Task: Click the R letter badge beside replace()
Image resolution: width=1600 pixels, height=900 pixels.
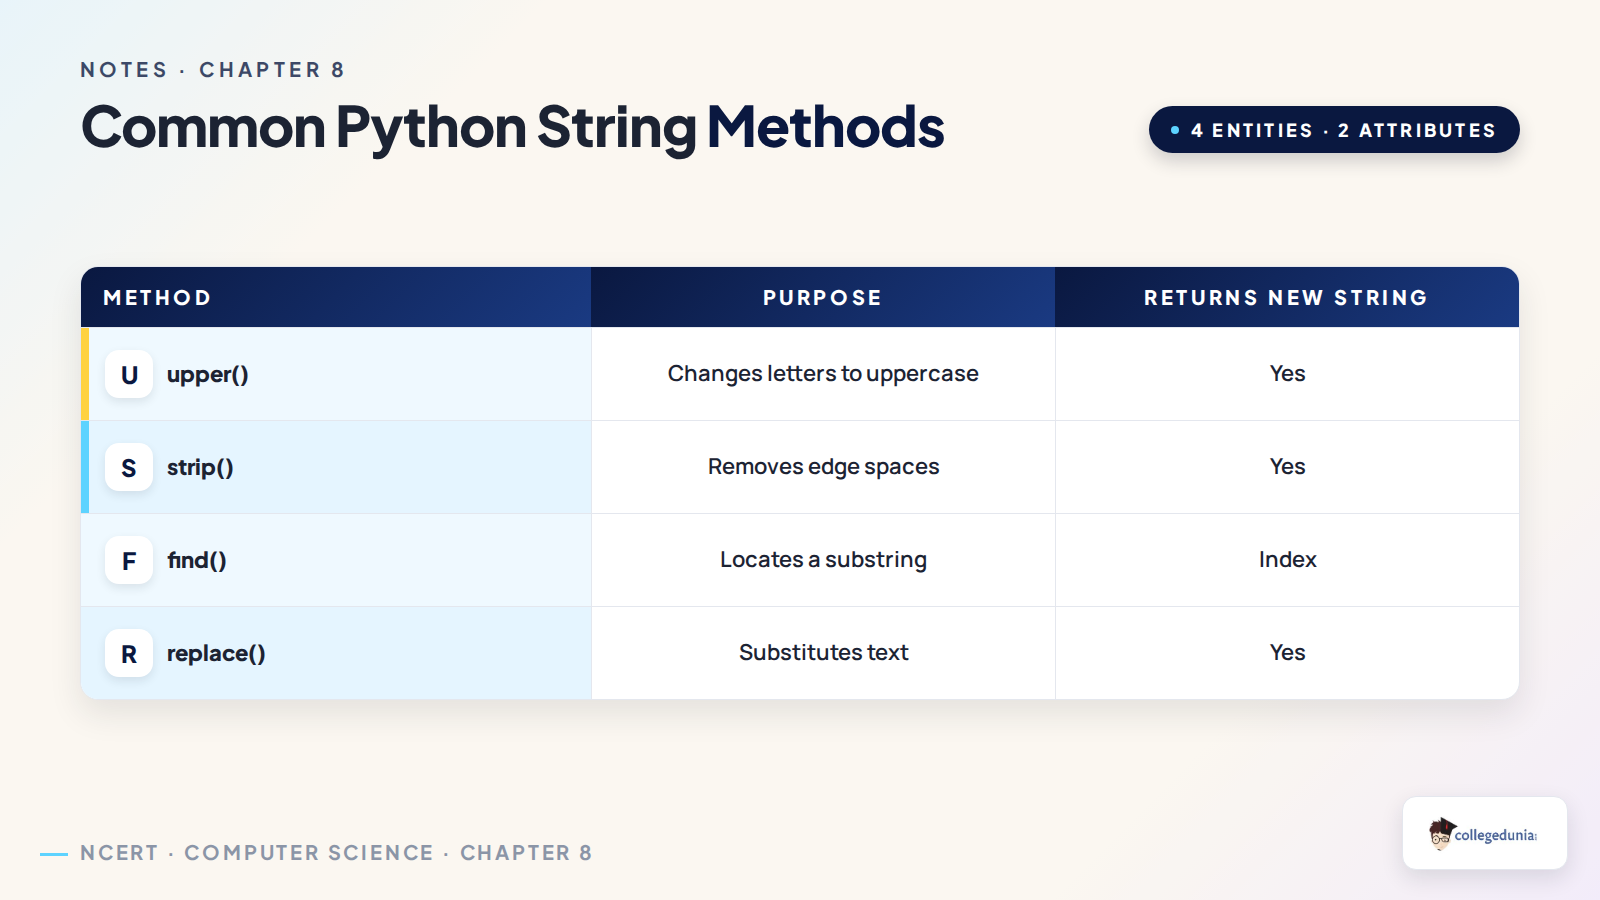Action: (x=129, y=653)
